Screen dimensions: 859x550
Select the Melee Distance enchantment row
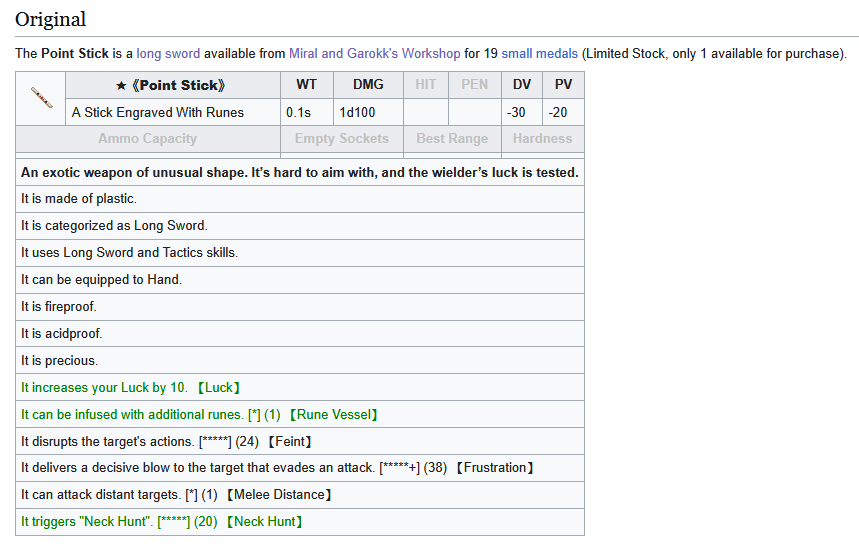pos(300,495)
